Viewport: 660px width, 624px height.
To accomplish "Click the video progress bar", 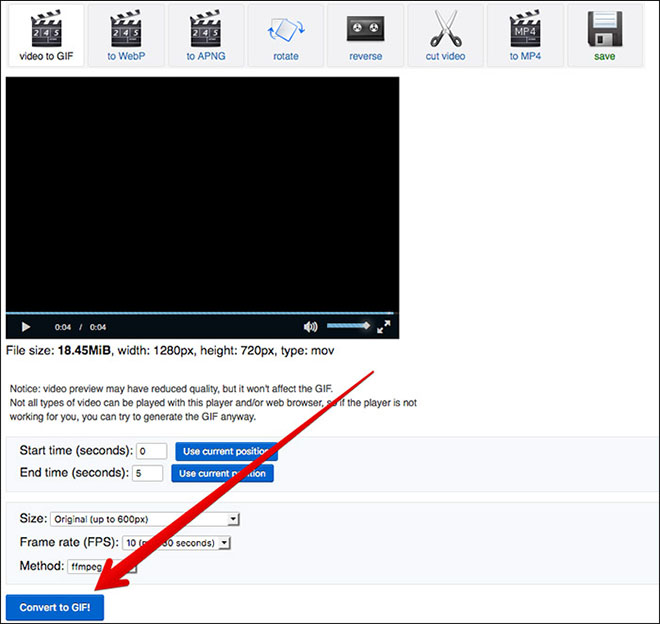I will (200, 313).
